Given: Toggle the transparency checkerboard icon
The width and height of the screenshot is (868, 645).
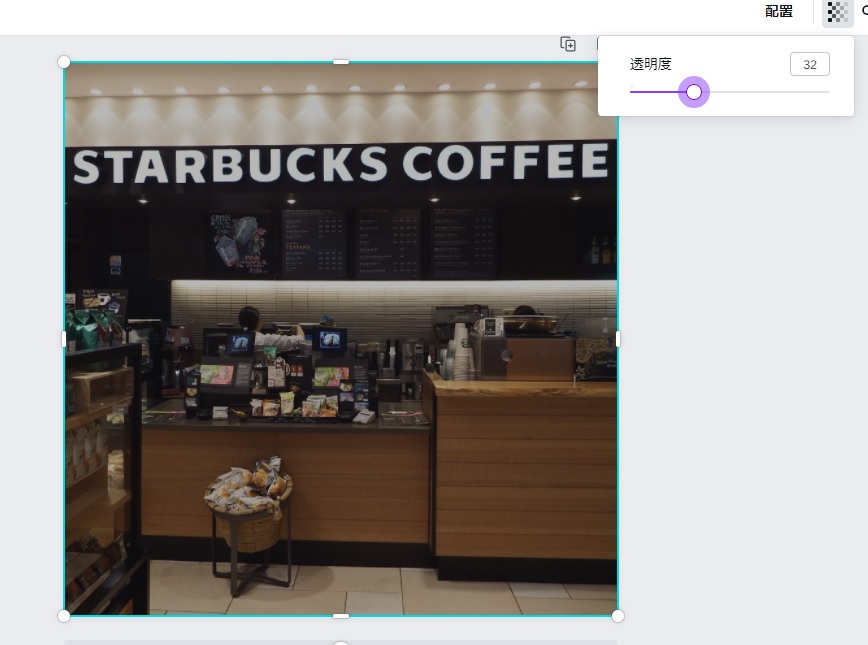Looking at the screenshot, I should click(837, 12).
